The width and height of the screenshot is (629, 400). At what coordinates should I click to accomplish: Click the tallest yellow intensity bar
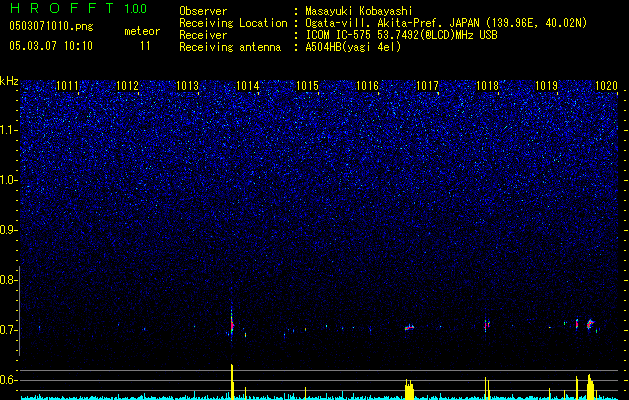coord(232,382)
